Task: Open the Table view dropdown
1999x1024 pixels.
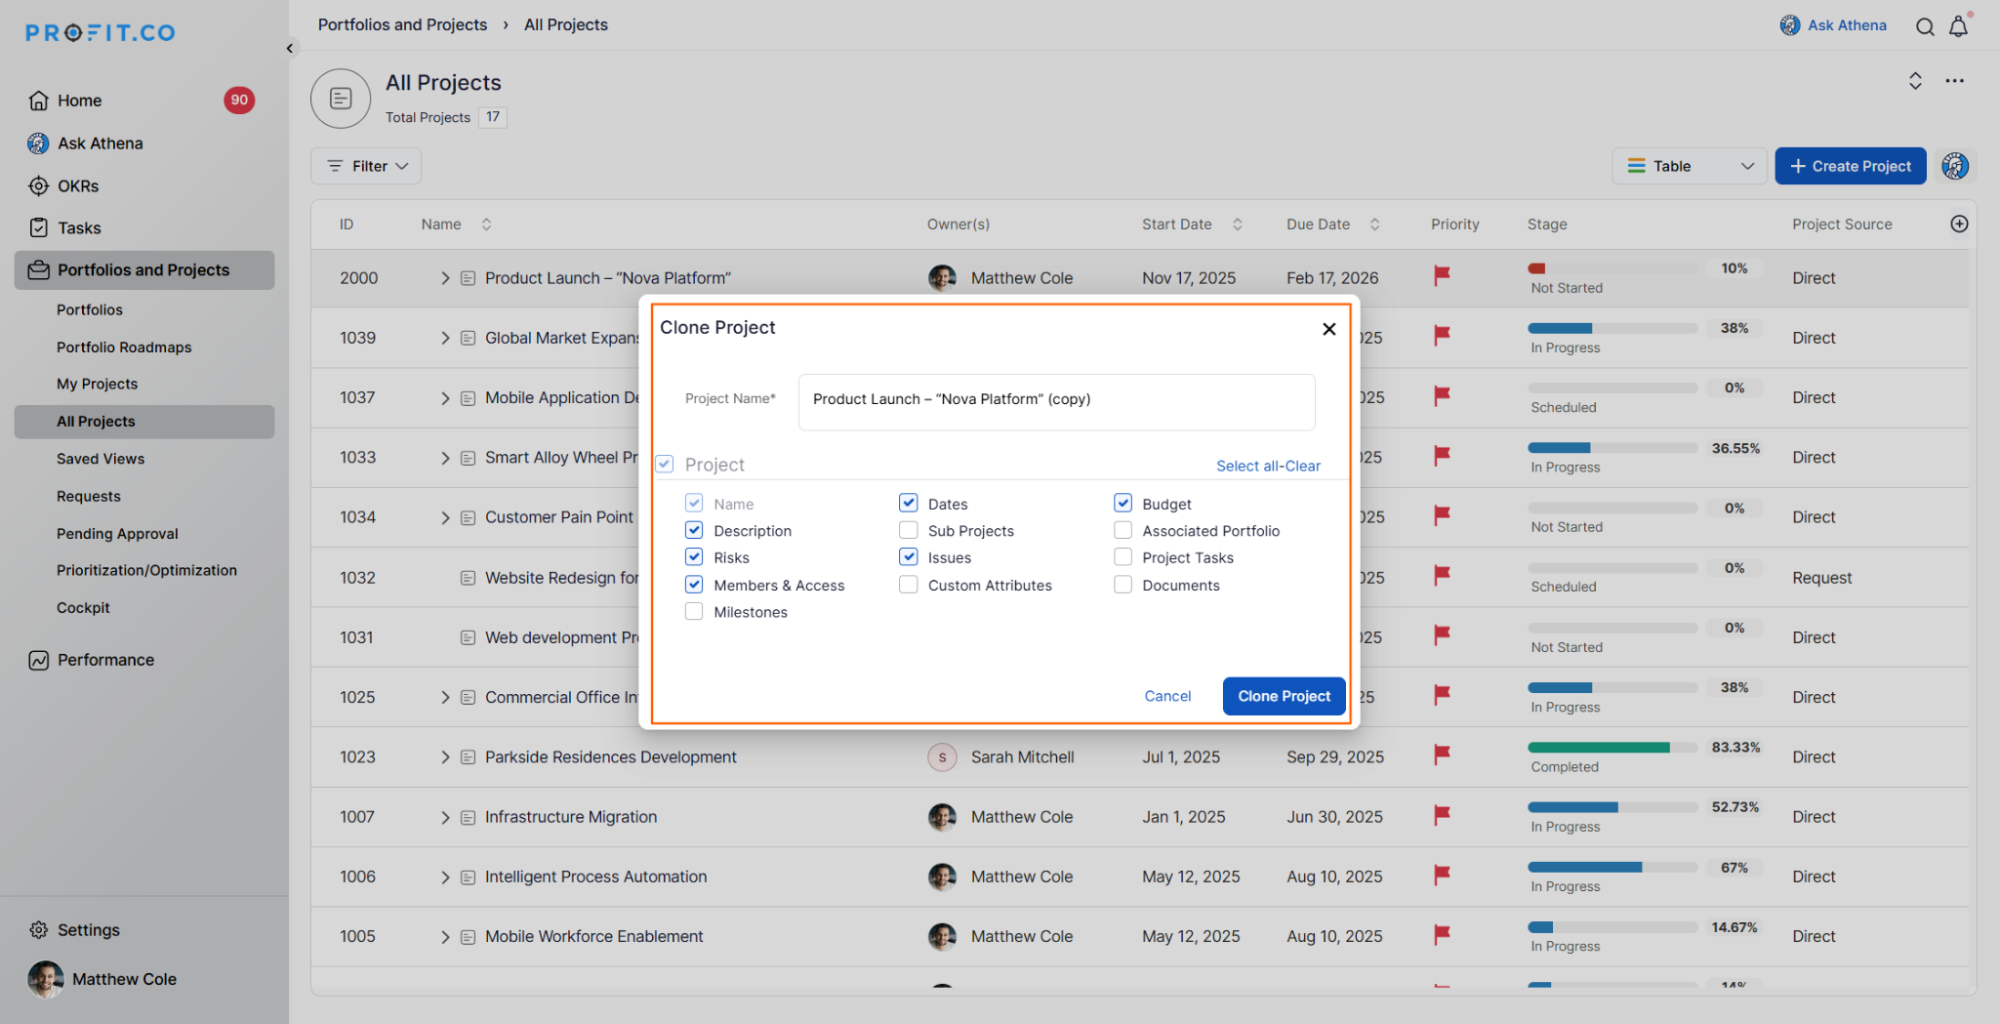Action: tap(1689, 166)
